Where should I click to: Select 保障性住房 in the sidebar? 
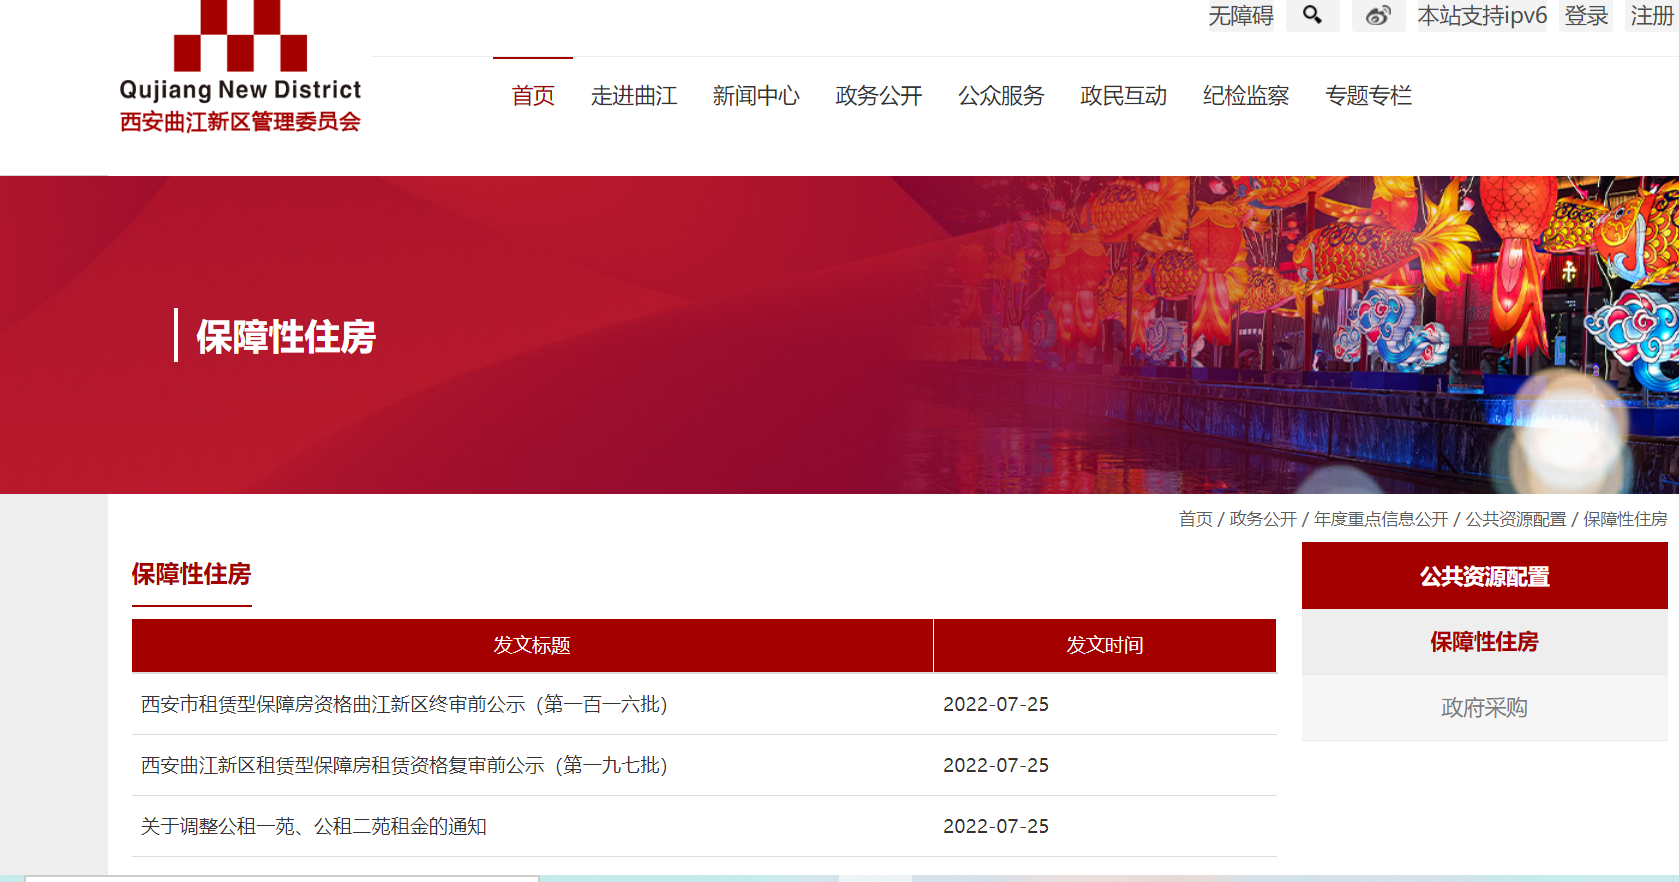point(1484,642)
